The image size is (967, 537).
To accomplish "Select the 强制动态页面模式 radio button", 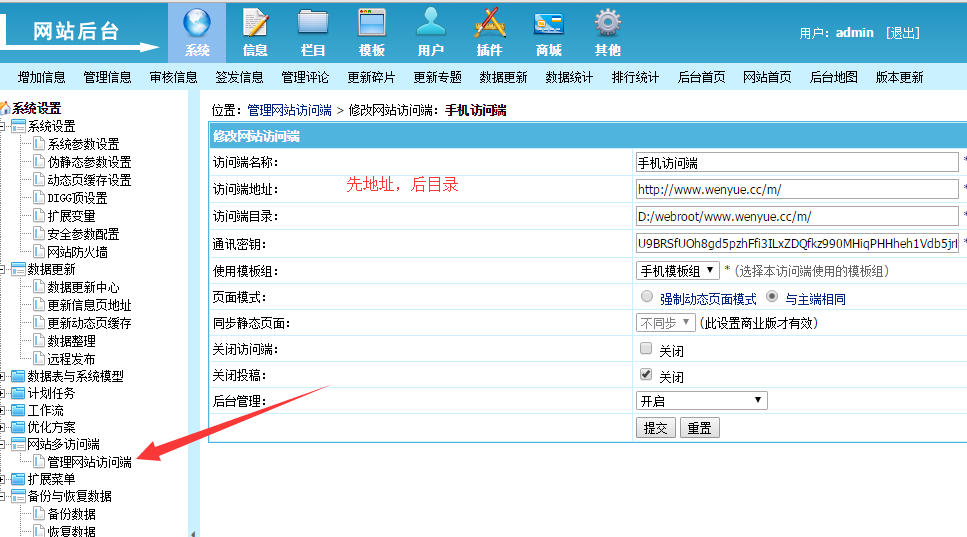I will [x=647, y=297].
